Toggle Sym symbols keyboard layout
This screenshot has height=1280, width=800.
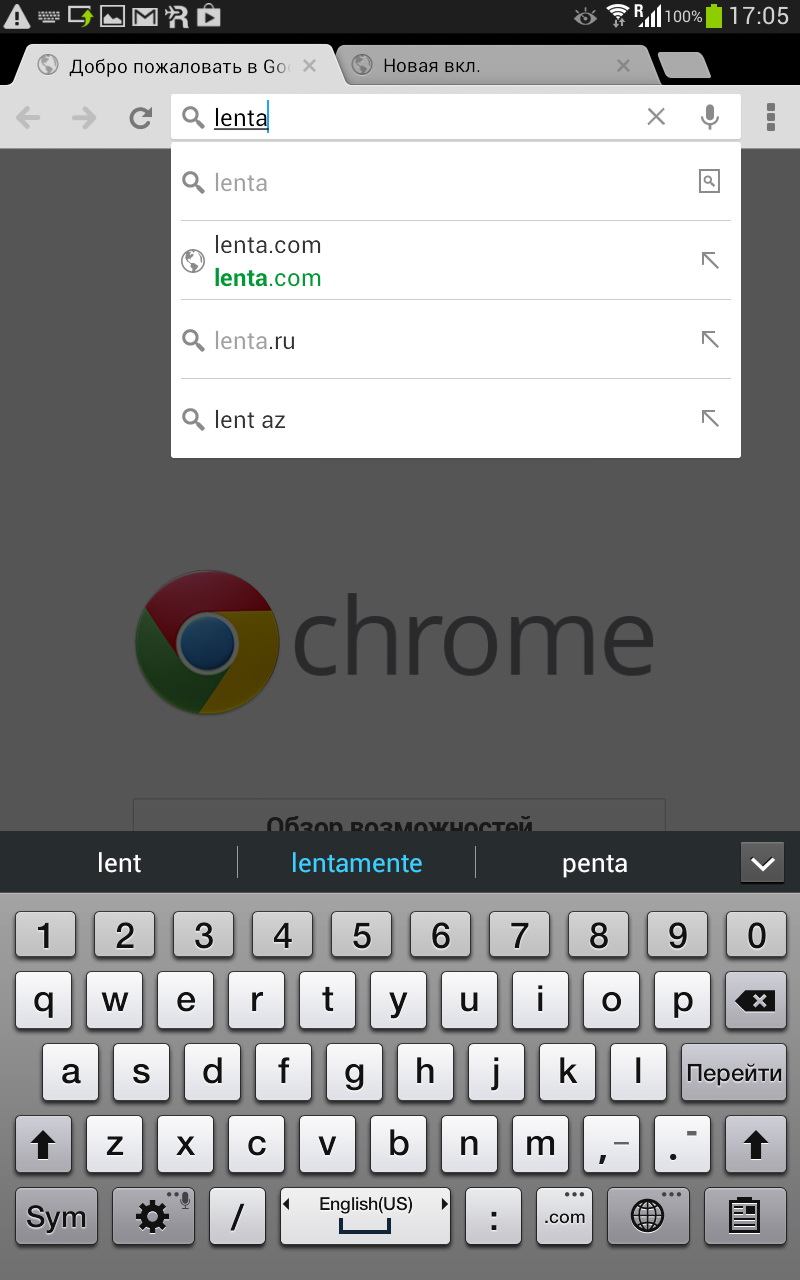pos(57,1216)
